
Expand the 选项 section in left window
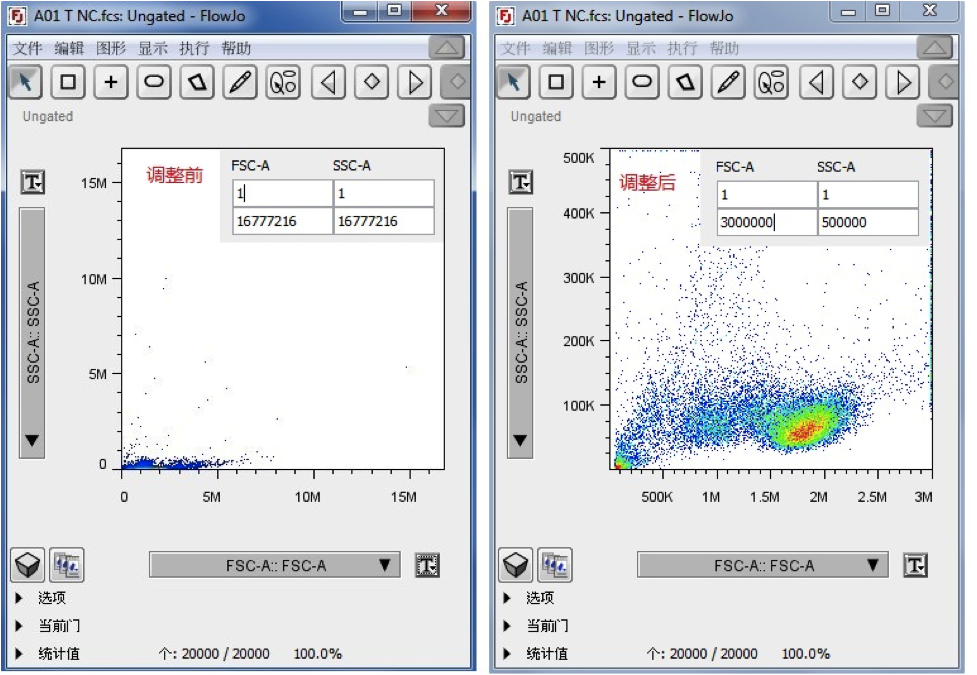tap(20, 598)
